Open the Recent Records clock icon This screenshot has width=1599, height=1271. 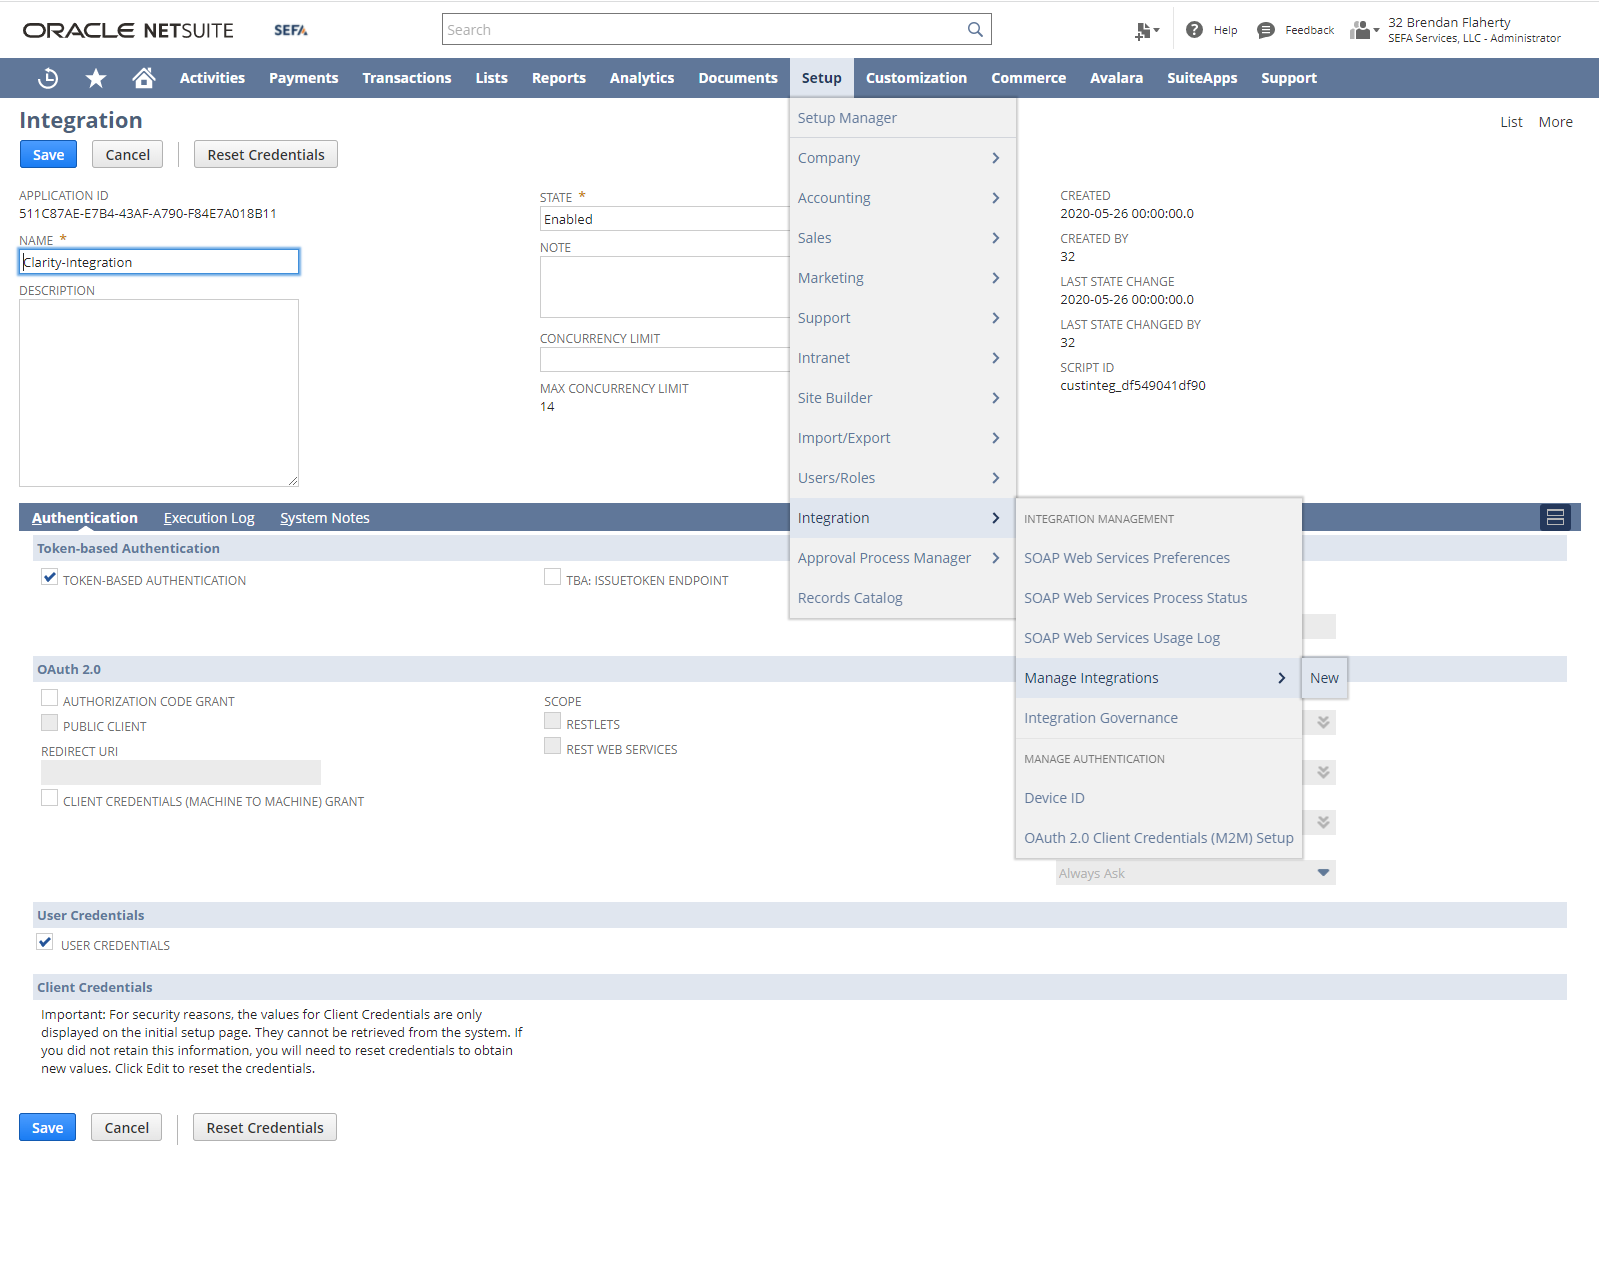pyautogui.click(x=48, y=78)
